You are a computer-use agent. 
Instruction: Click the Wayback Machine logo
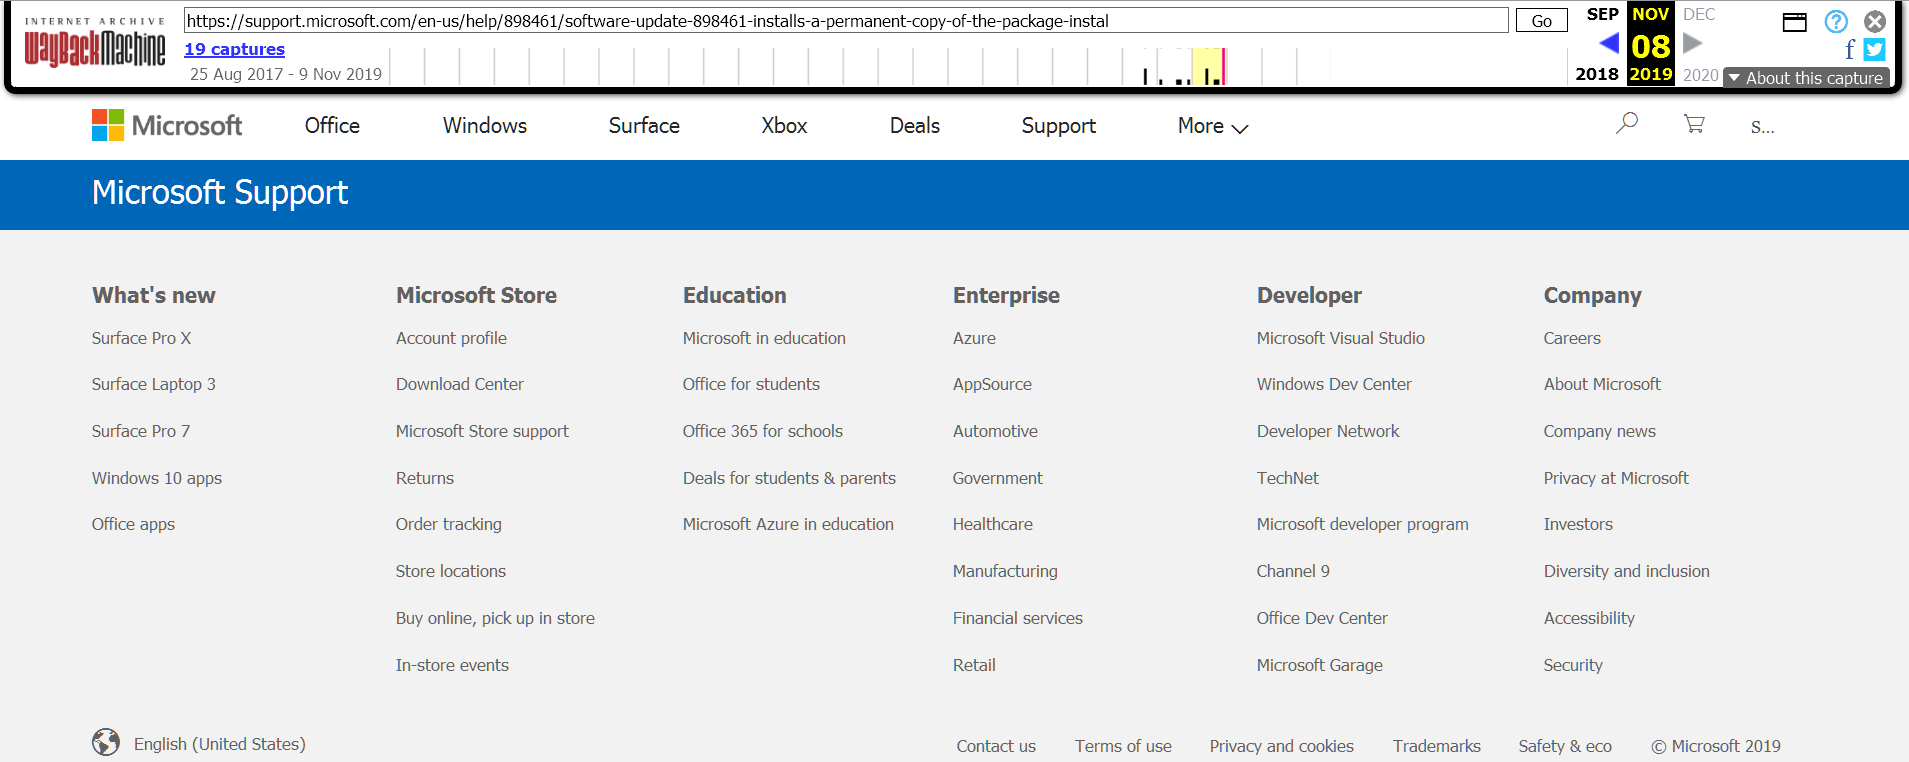(95, 43)
